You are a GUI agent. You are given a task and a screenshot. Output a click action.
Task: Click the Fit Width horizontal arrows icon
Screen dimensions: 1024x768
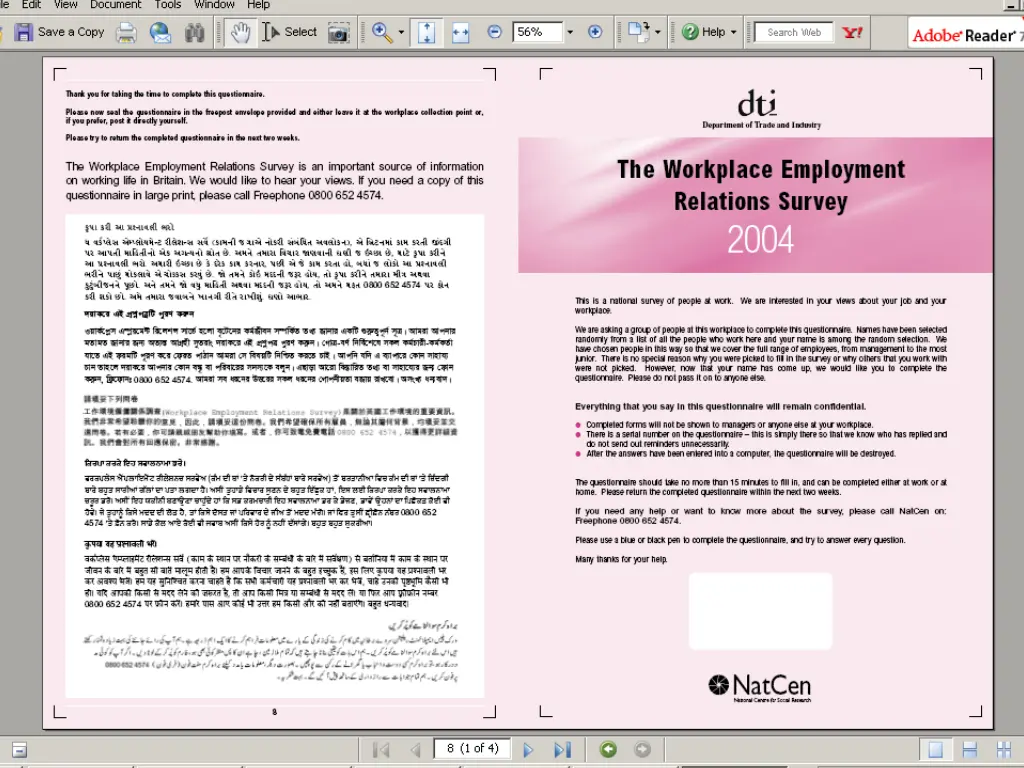click(460, 32)
